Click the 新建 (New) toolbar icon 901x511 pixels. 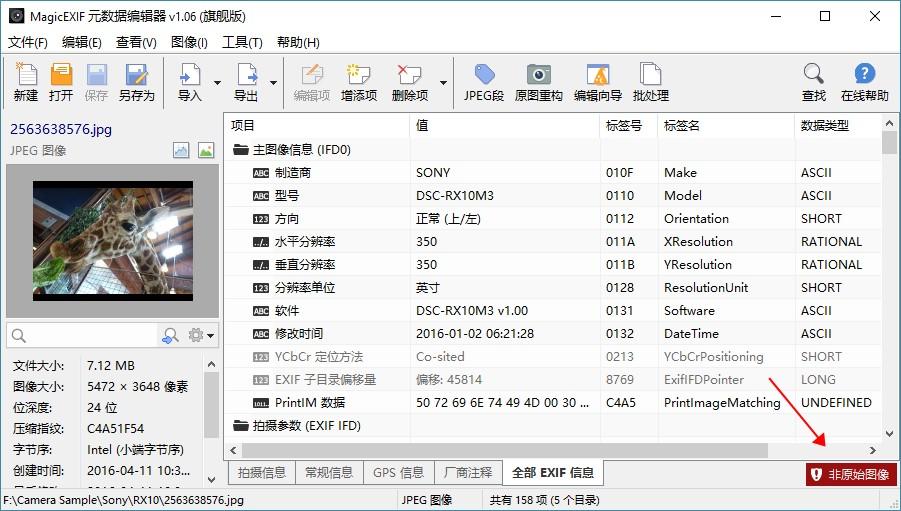click(x=26, y=74)
